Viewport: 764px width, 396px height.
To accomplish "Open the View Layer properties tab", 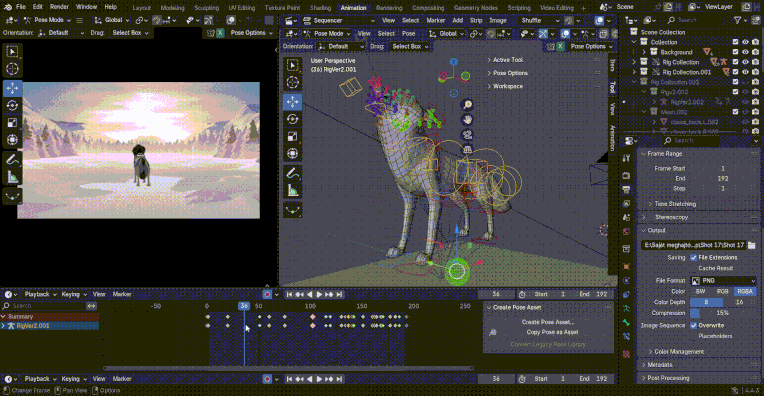I will click(627, 204).
